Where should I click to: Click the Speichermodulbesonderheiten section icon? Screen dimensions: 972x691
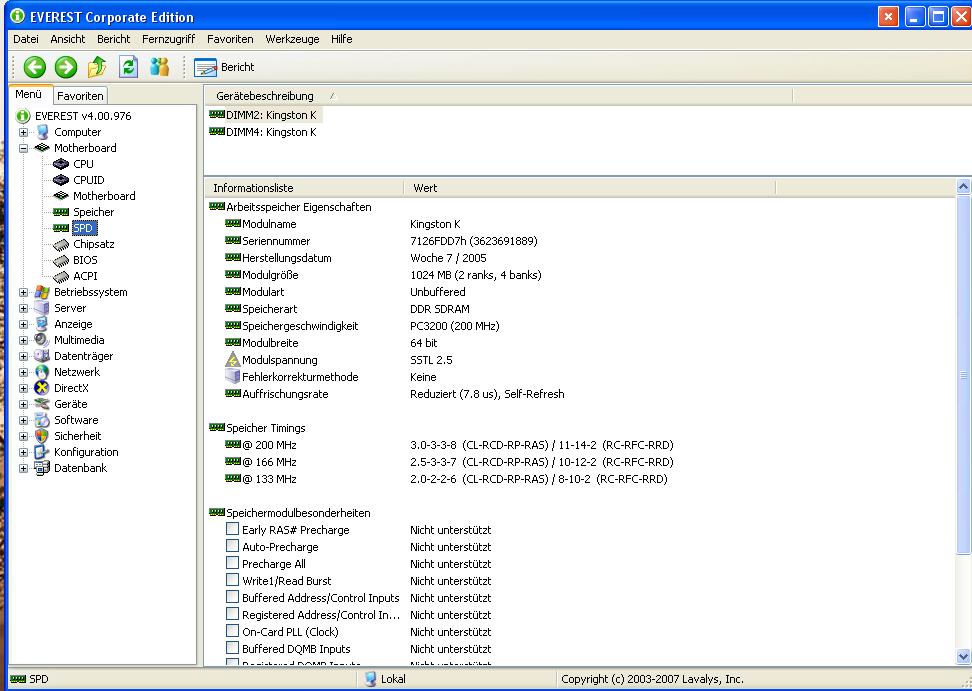pos(216,513)
